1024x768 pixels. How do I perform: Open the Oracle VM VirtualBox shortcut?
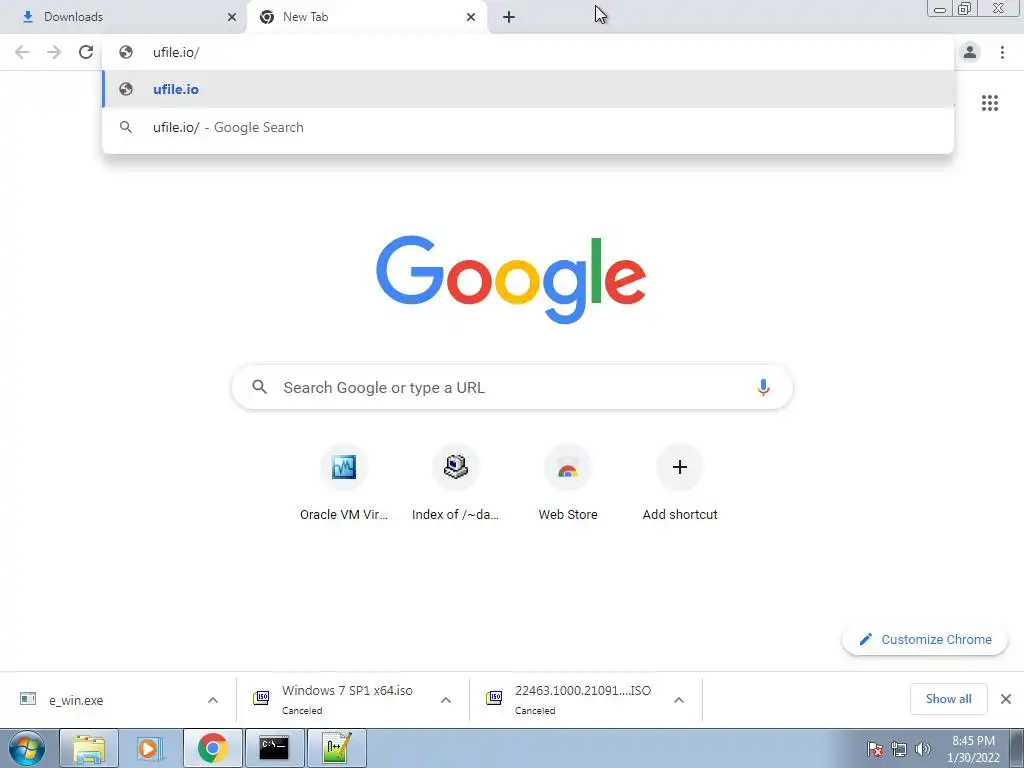coord(344,484)
